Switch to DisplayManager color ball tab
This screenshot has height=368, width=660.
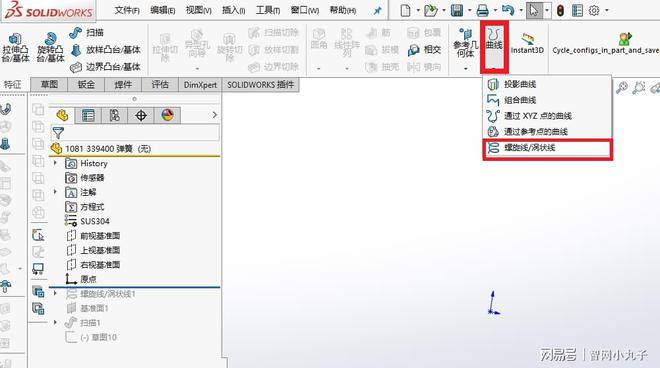point(168,115)
